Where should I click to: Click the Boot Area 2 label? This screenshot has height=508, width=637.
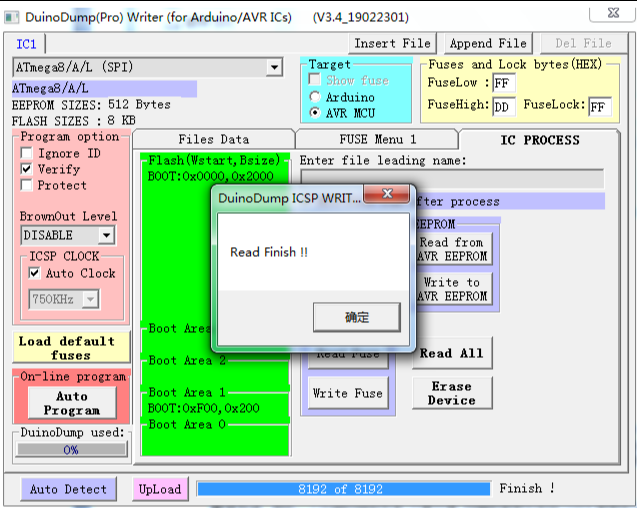pyautogui.click(x=187, y=360)
